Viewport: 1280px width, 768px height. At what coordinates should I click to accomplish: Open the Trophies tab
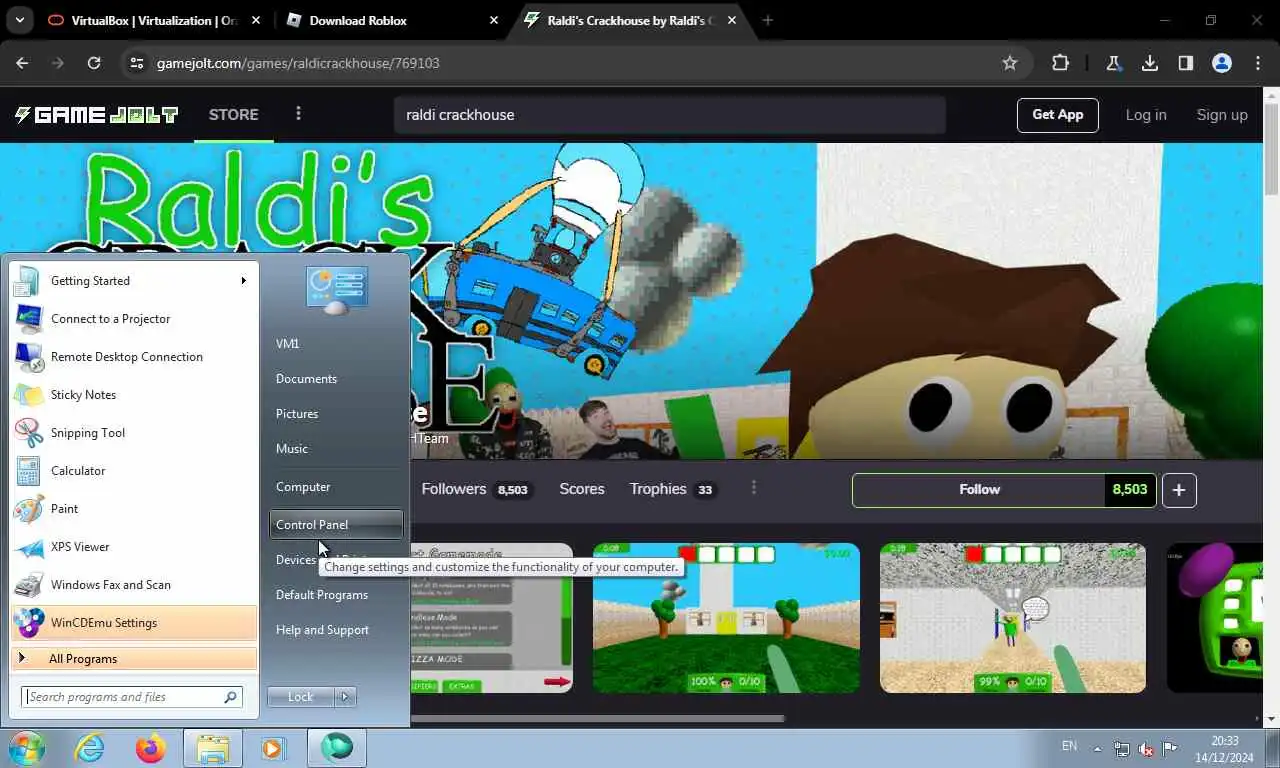click(x=673, y=489)
